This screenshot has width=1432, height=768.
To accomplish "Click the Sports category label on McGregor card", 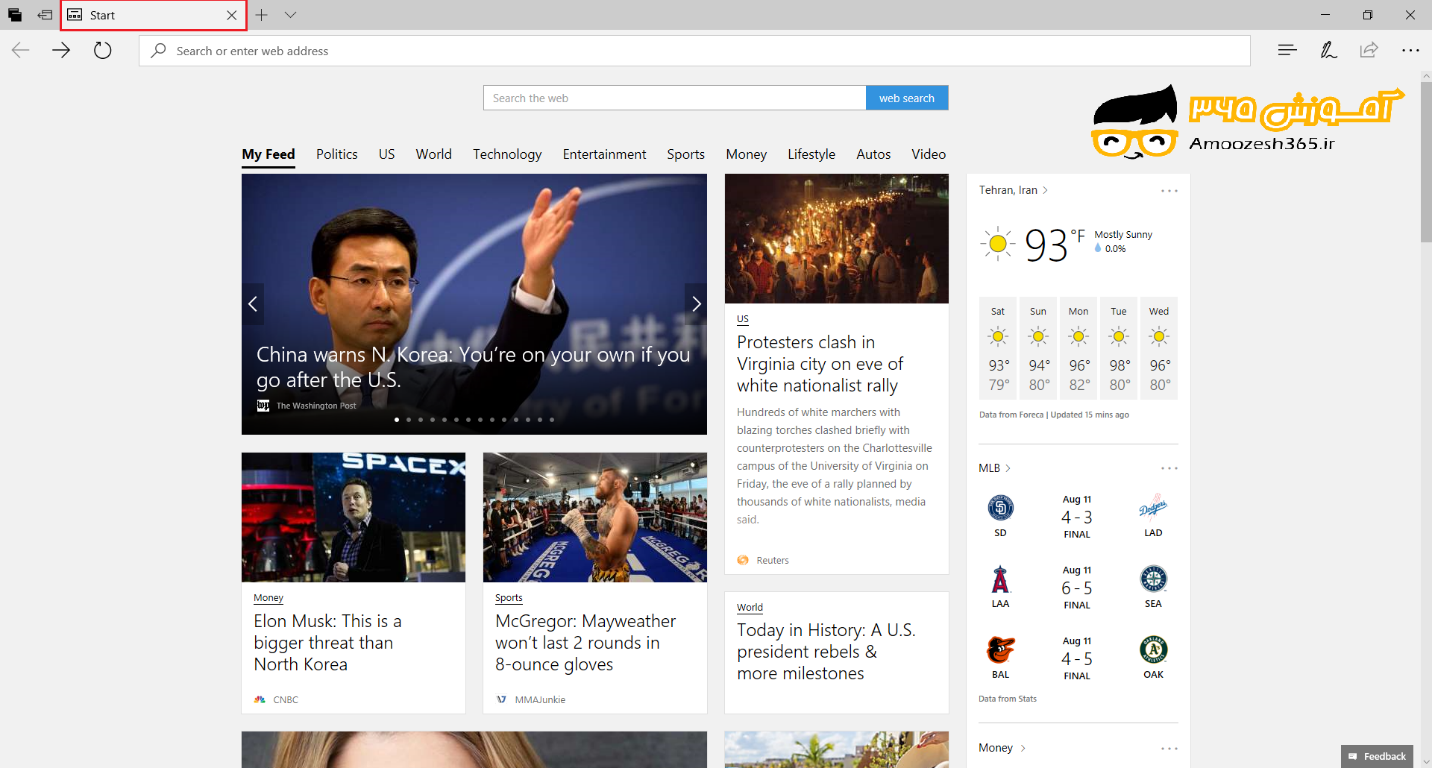I will [509, 598].
